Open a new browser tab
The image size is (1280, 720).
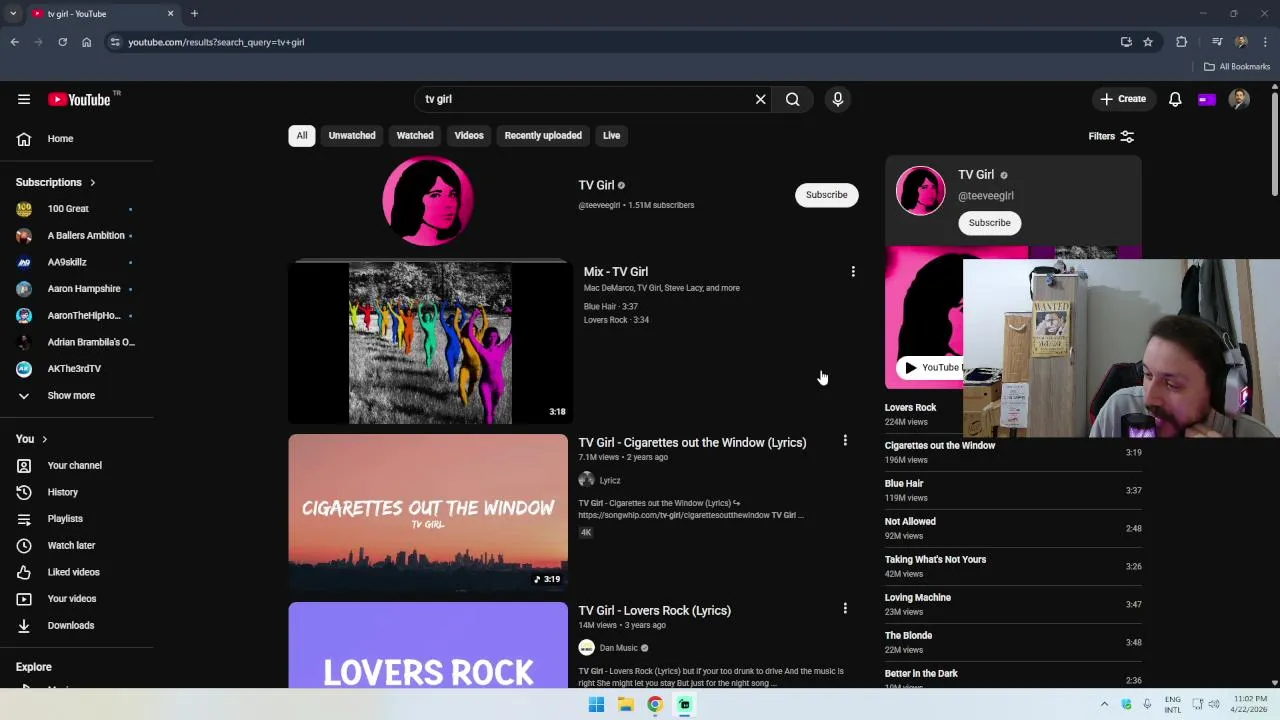[x=194, y=14]
